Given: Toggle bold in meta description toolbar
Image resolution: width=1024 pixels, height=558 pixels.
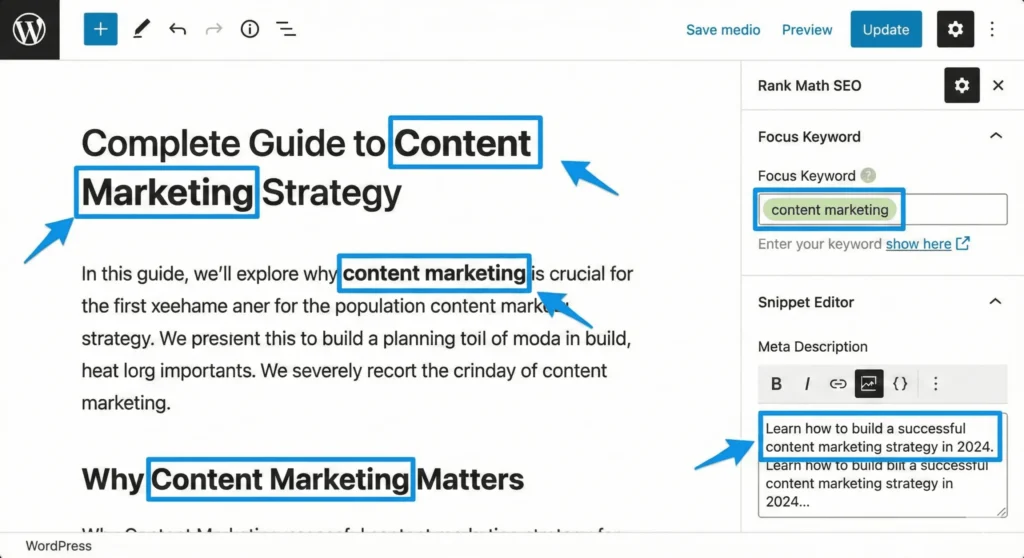Looking at the screenshot, I should (776, 383).
